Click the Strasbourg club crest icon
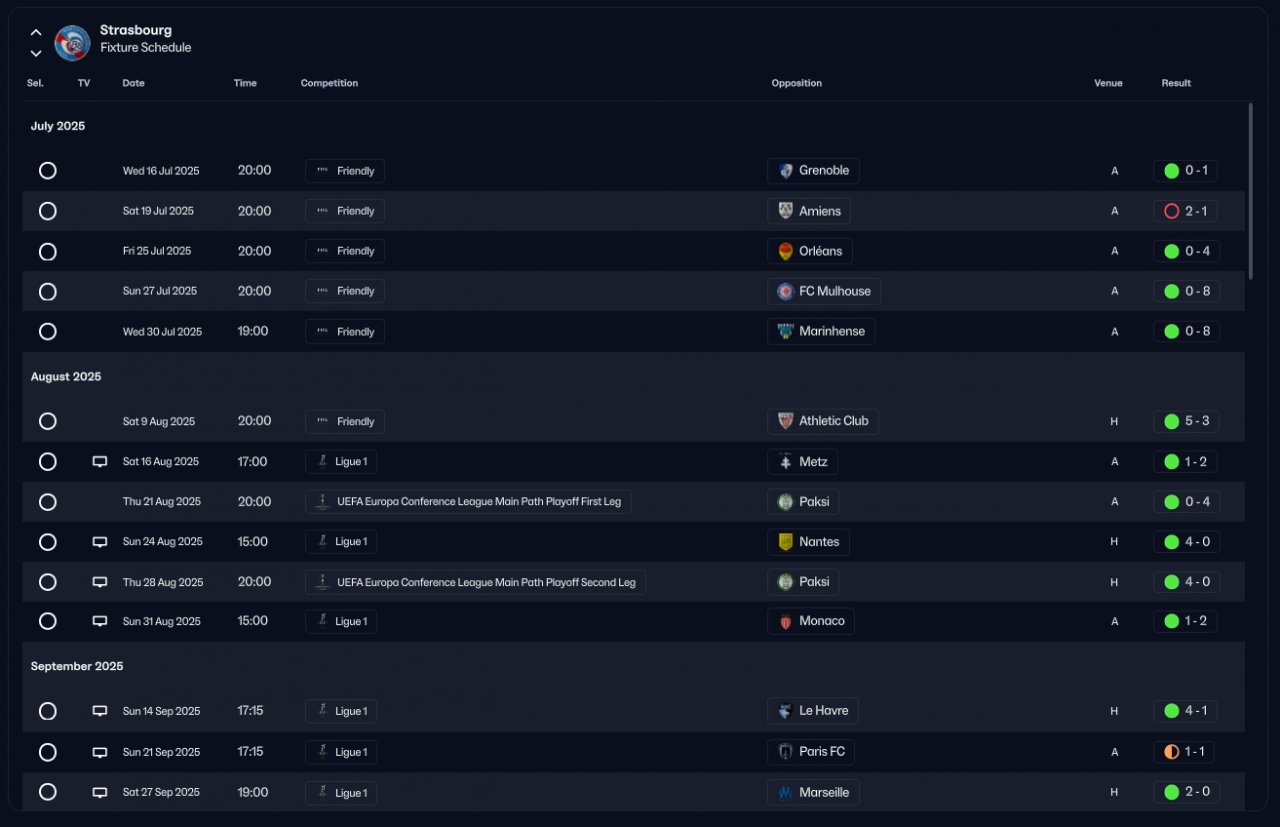1280x827 pixels. point(72,43)
